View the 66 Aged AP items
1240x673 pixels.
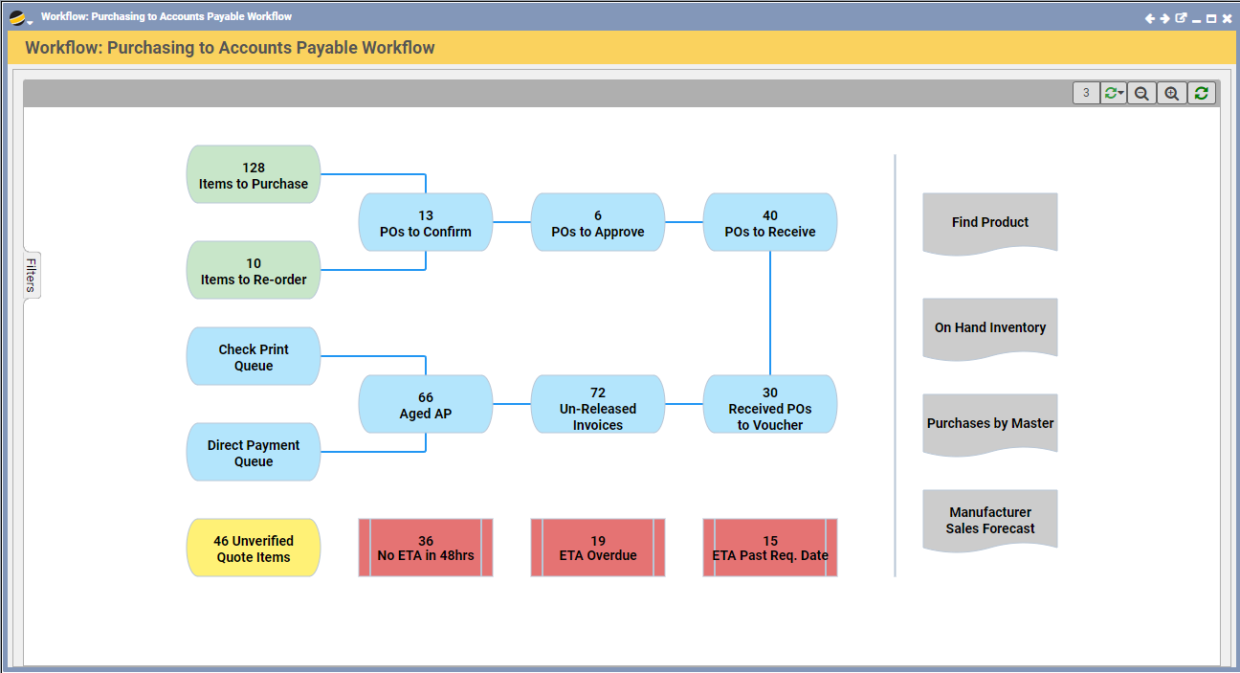[x=425, y=404]
